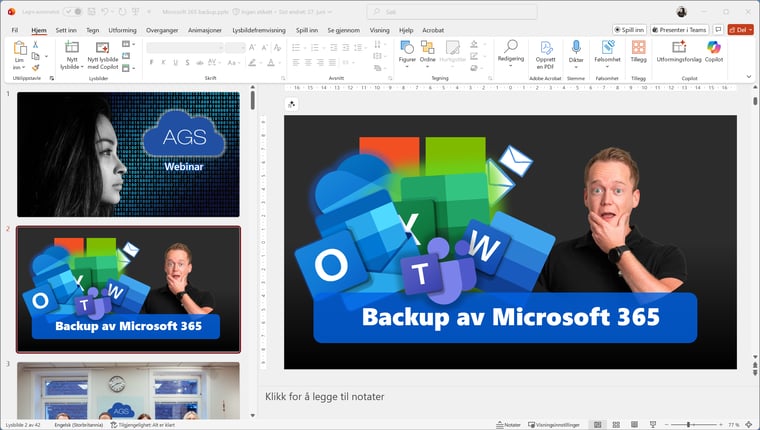Click the Spill inn record button
The width and height of the screenshot is (760, 430).
[629, 30]
